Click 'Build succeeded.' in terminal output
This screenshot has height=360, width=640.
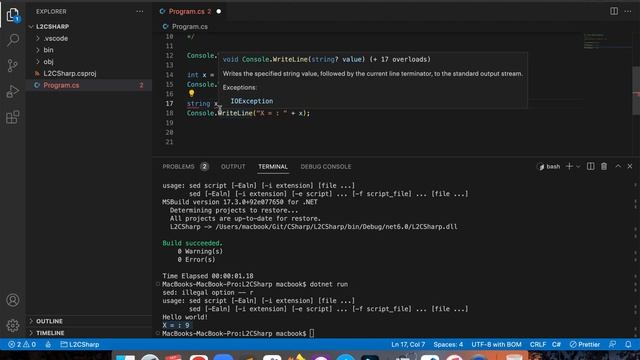tap(192, 243)
